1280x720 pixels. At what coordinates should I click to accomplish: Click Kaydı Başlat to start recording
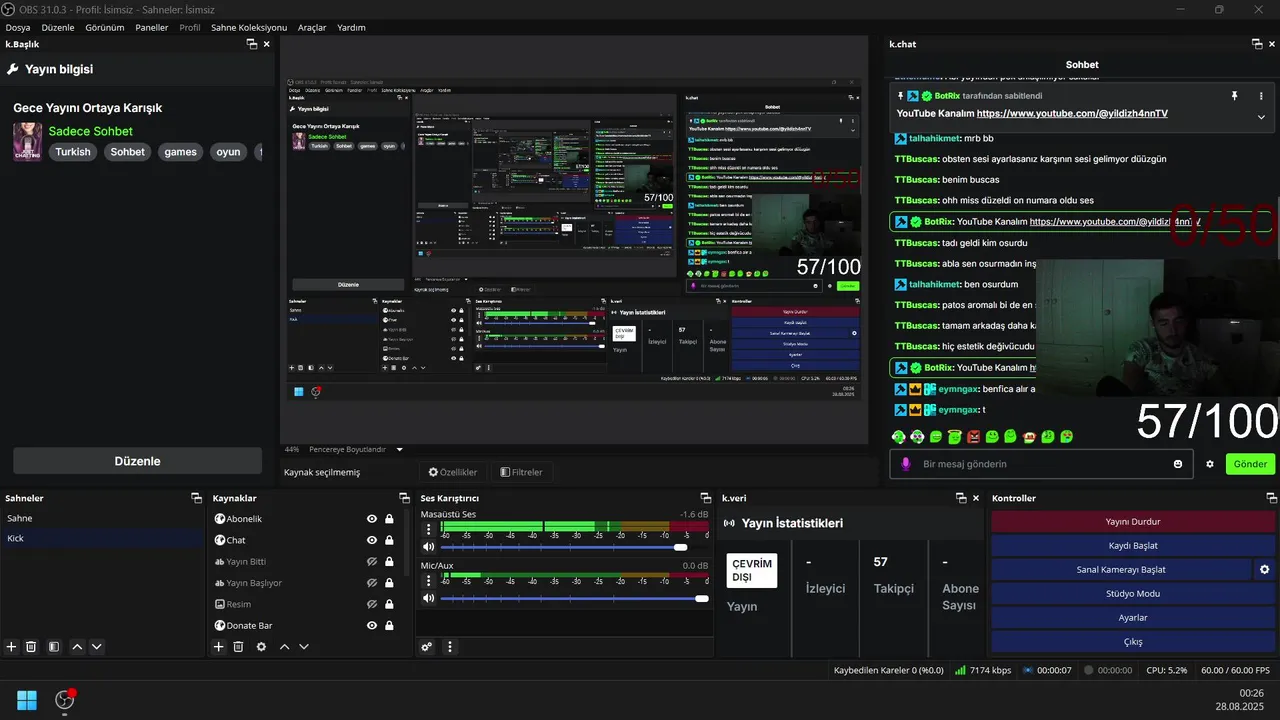tap(1133, 546)
